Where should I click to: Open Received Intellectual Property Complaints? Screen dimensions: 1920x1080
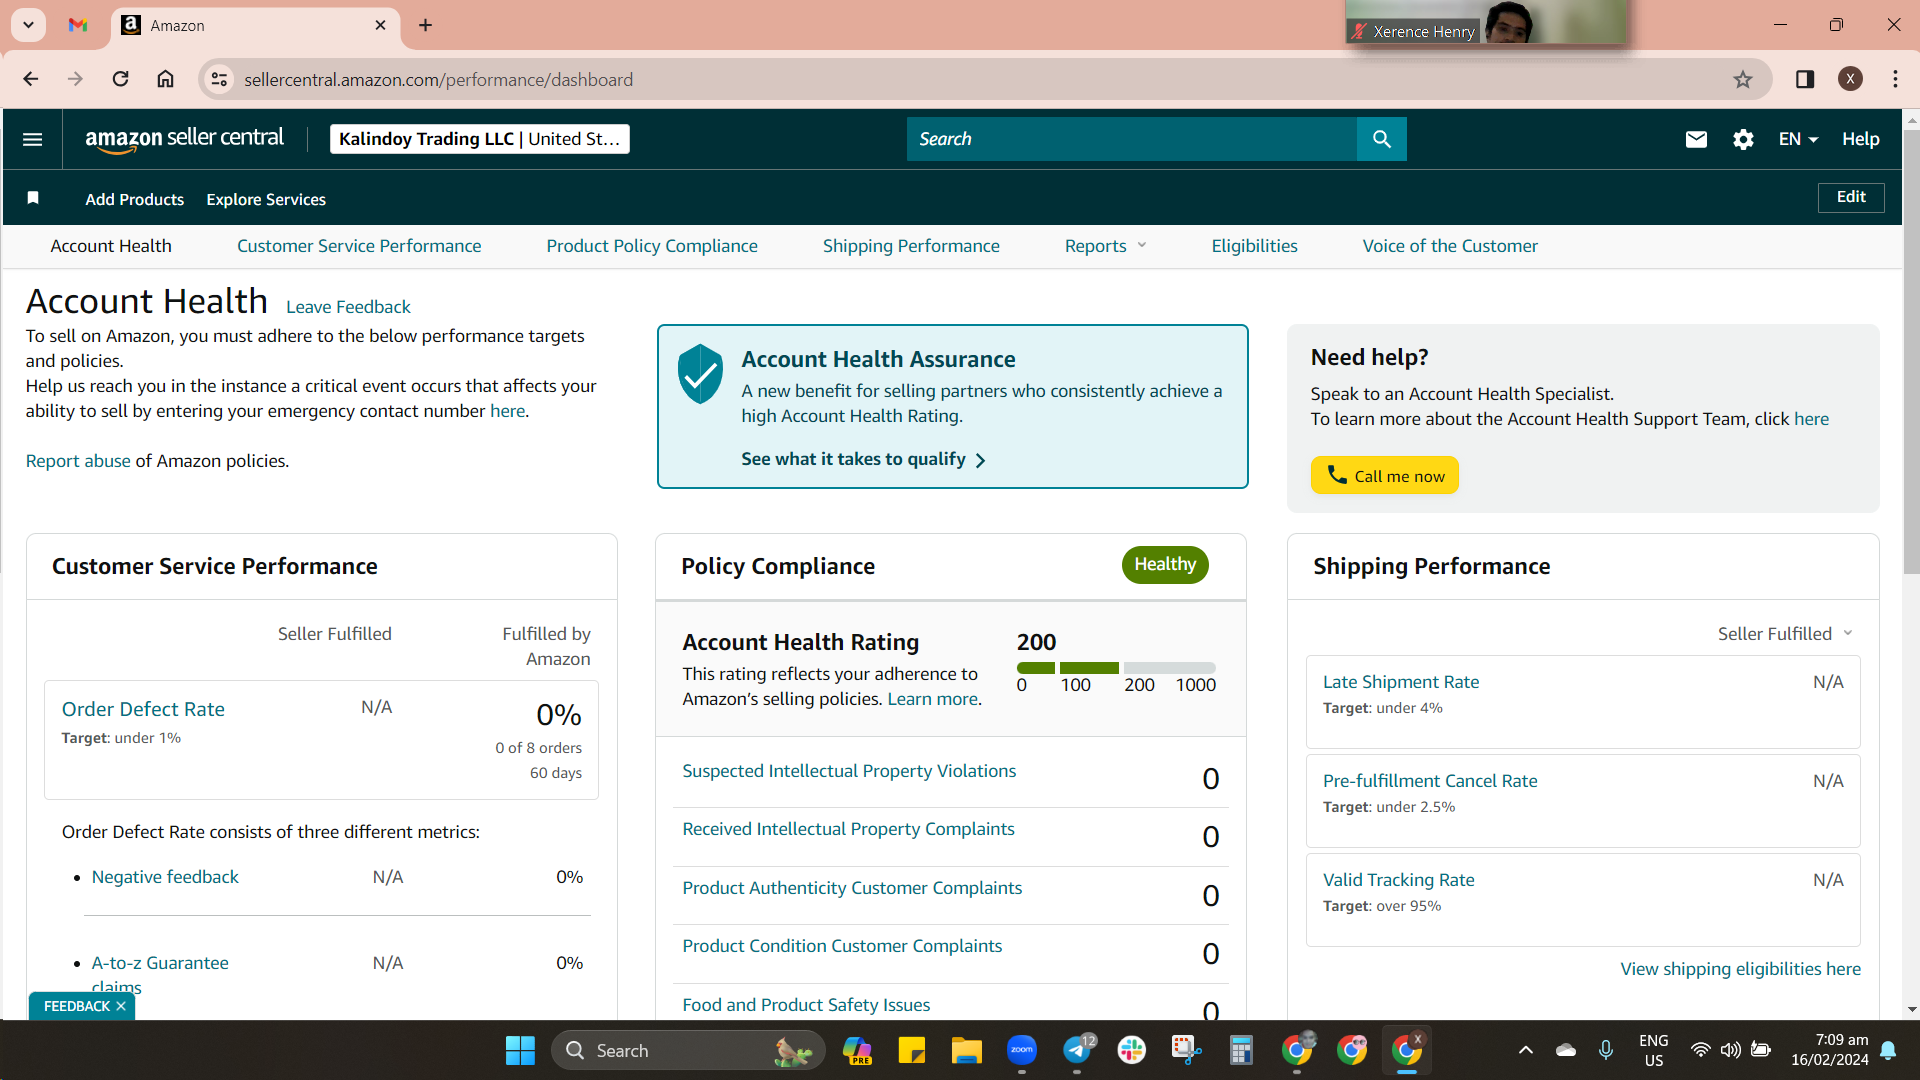click(848, 829)
